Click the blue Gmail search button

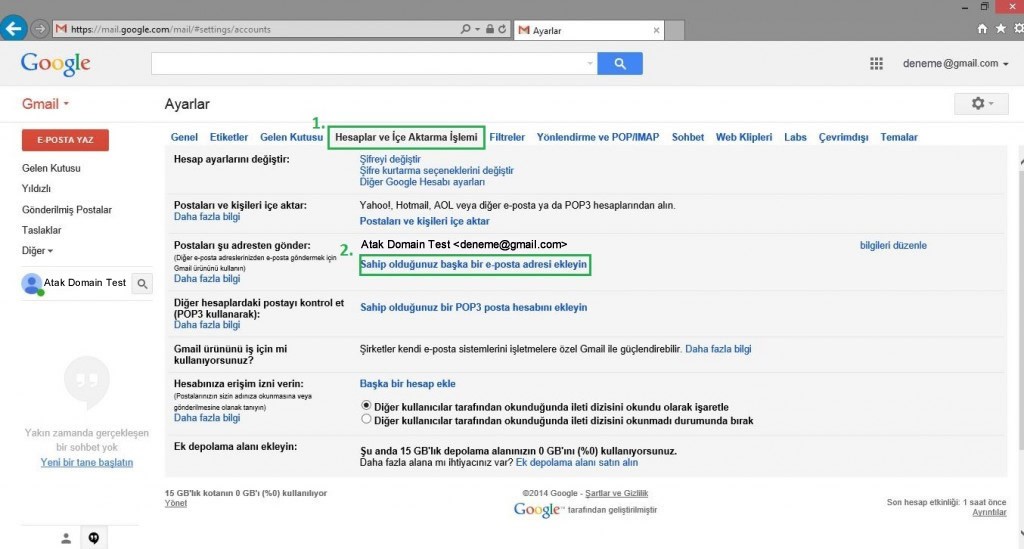point(620,63)
